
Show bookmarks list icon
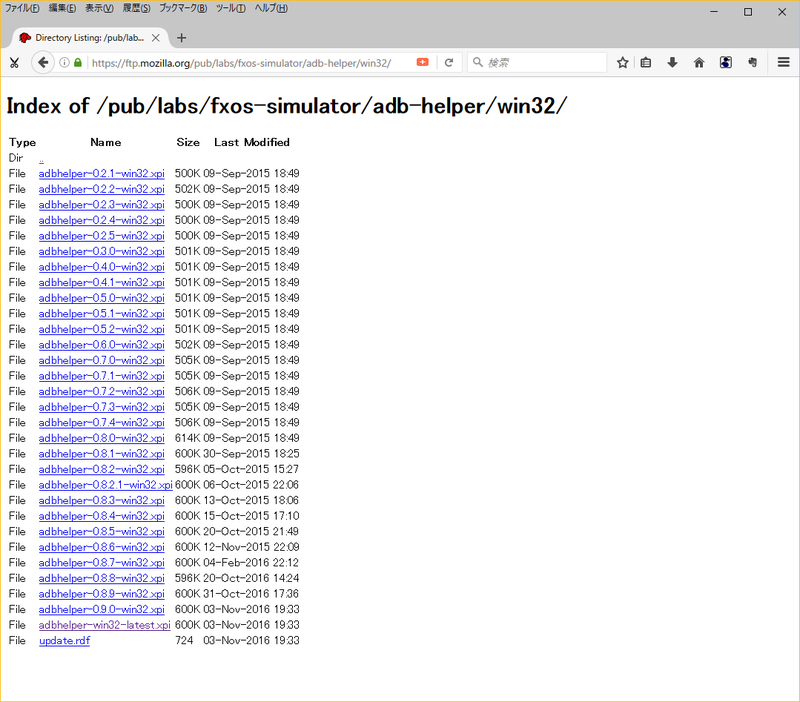pos(646,63)
